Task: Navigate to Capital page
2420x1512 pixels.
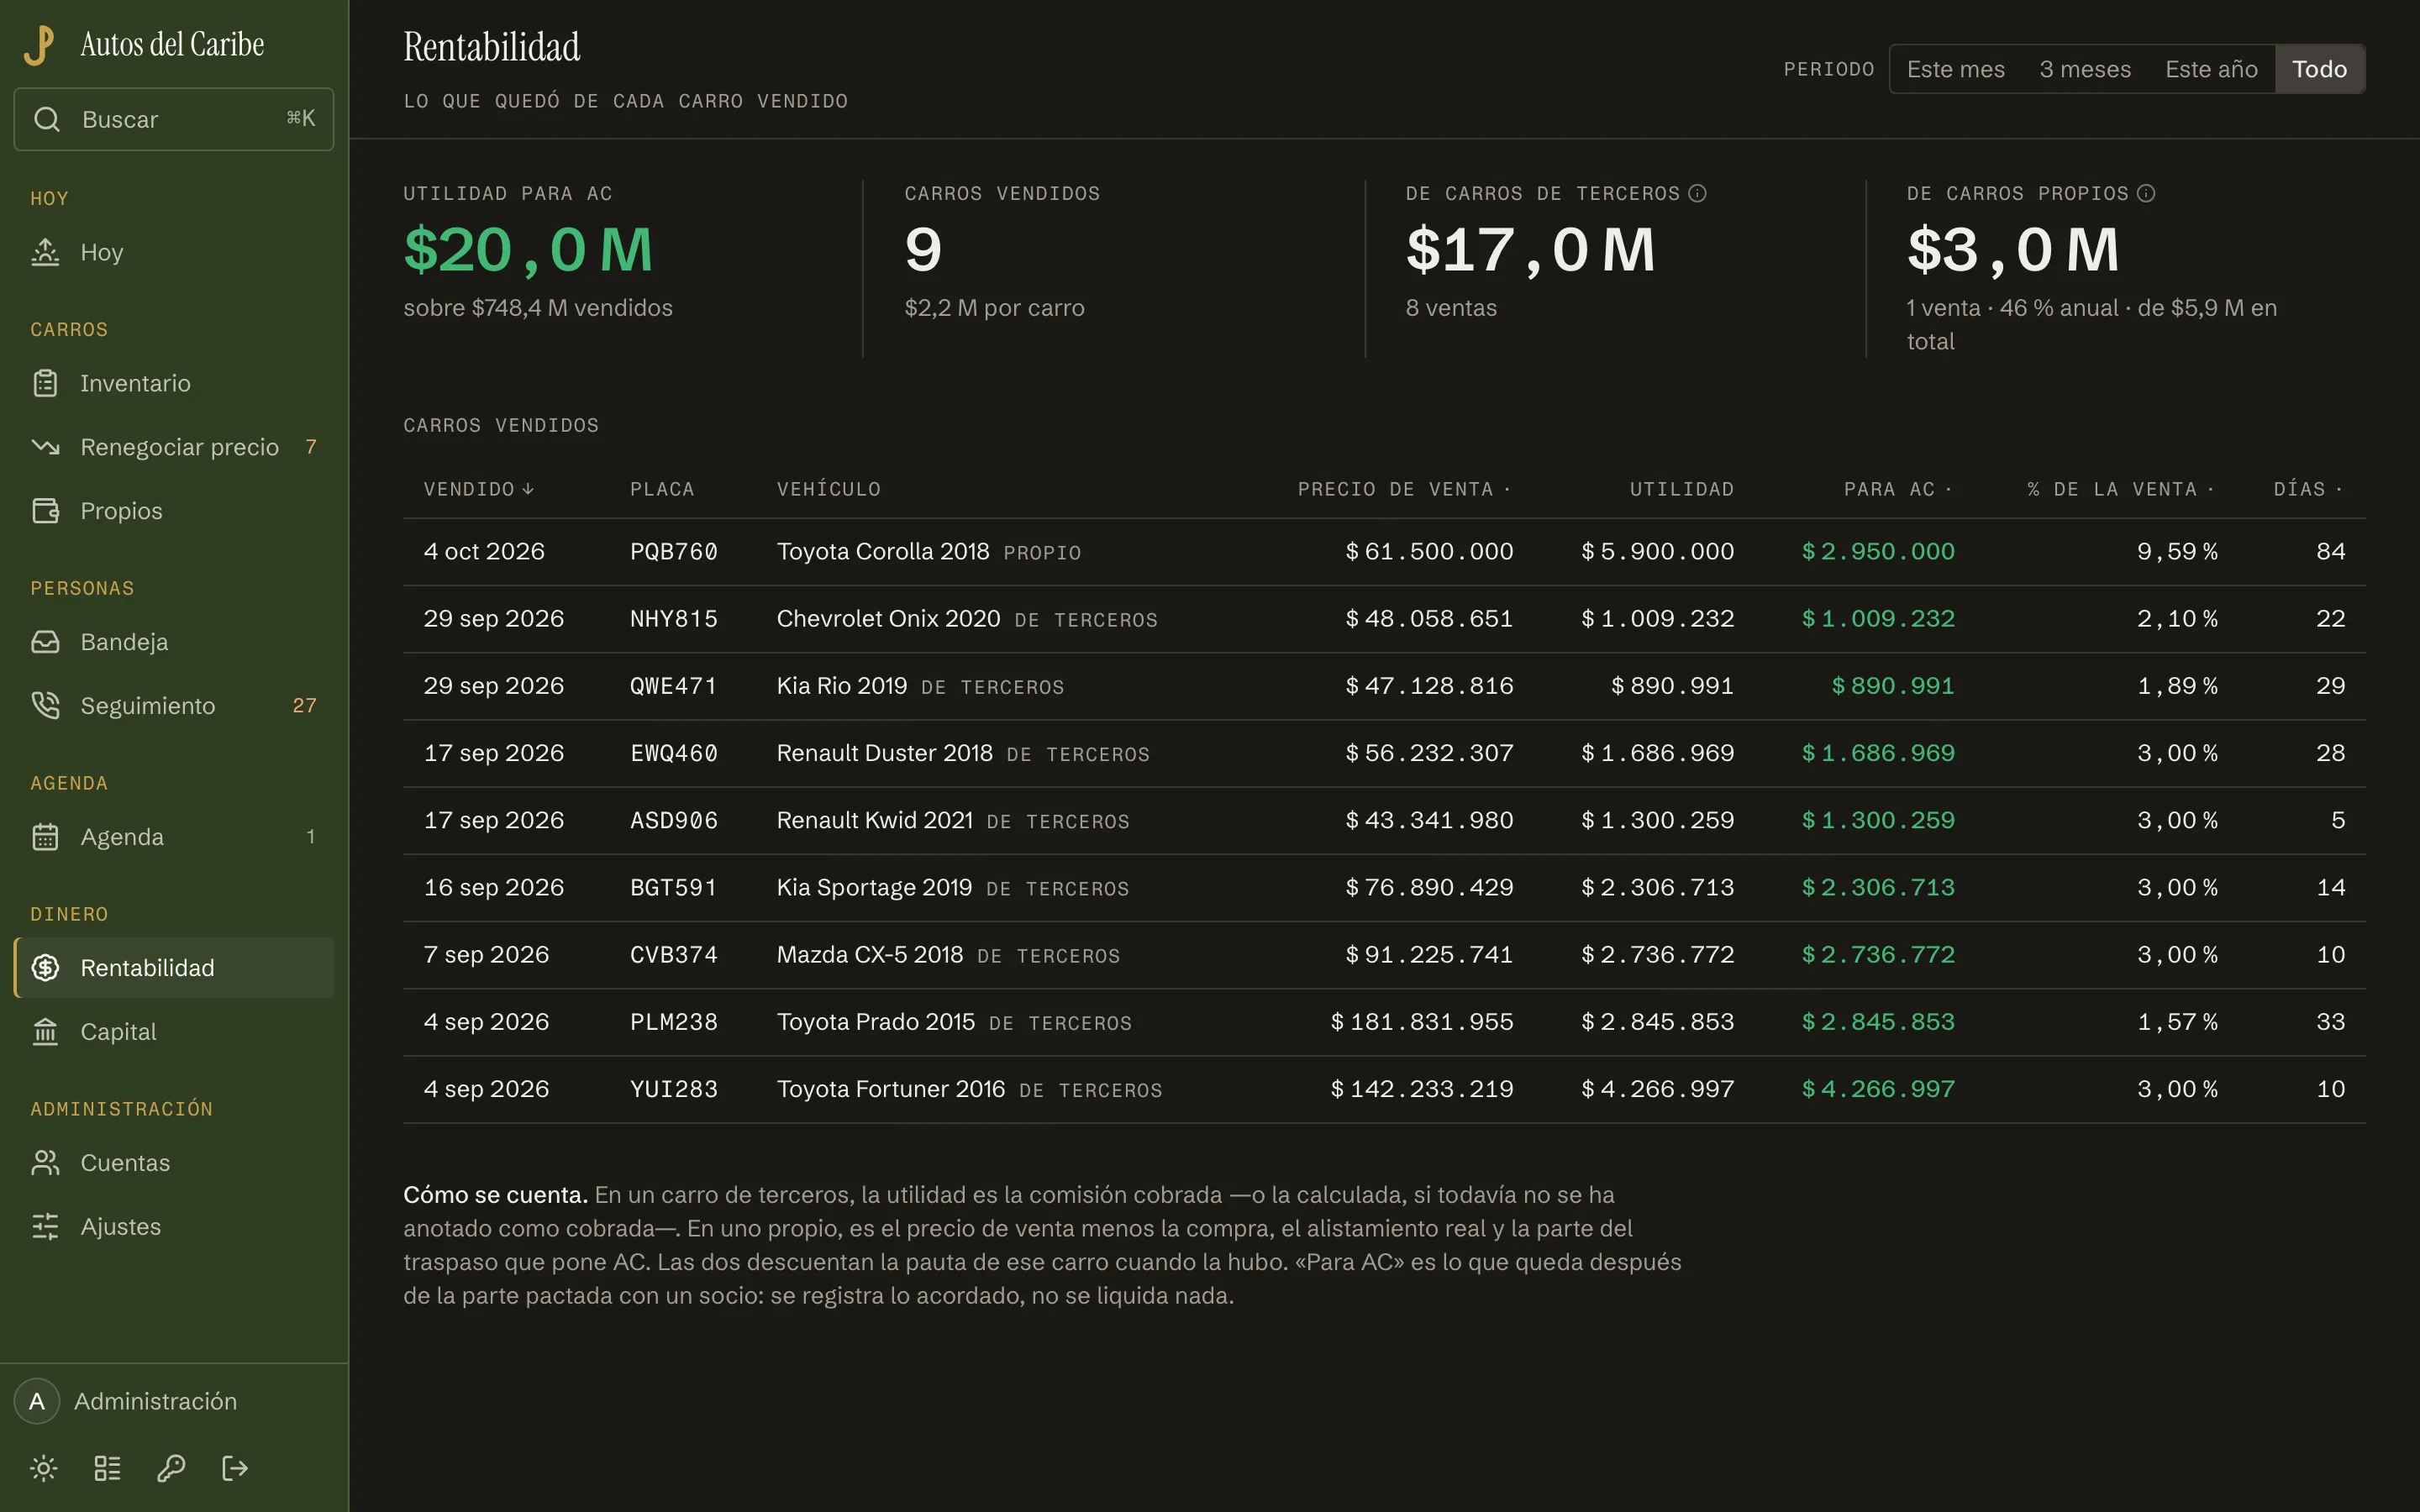Action: coord(174,1032)
